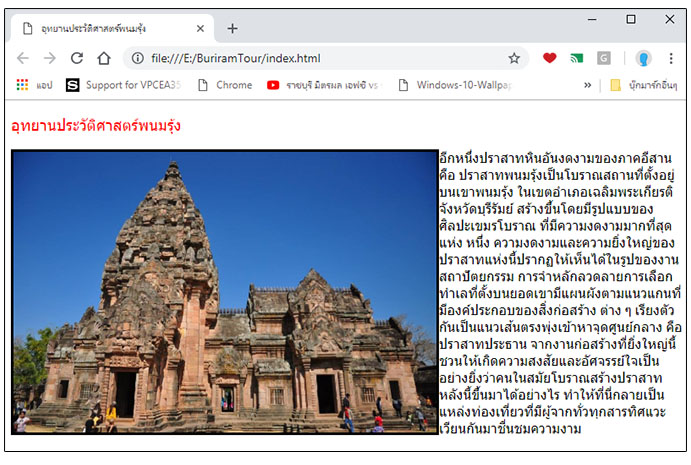Click the forward navigation arrow
The image size is (691, 465).
pyautogui.click(x=49, y=58)
